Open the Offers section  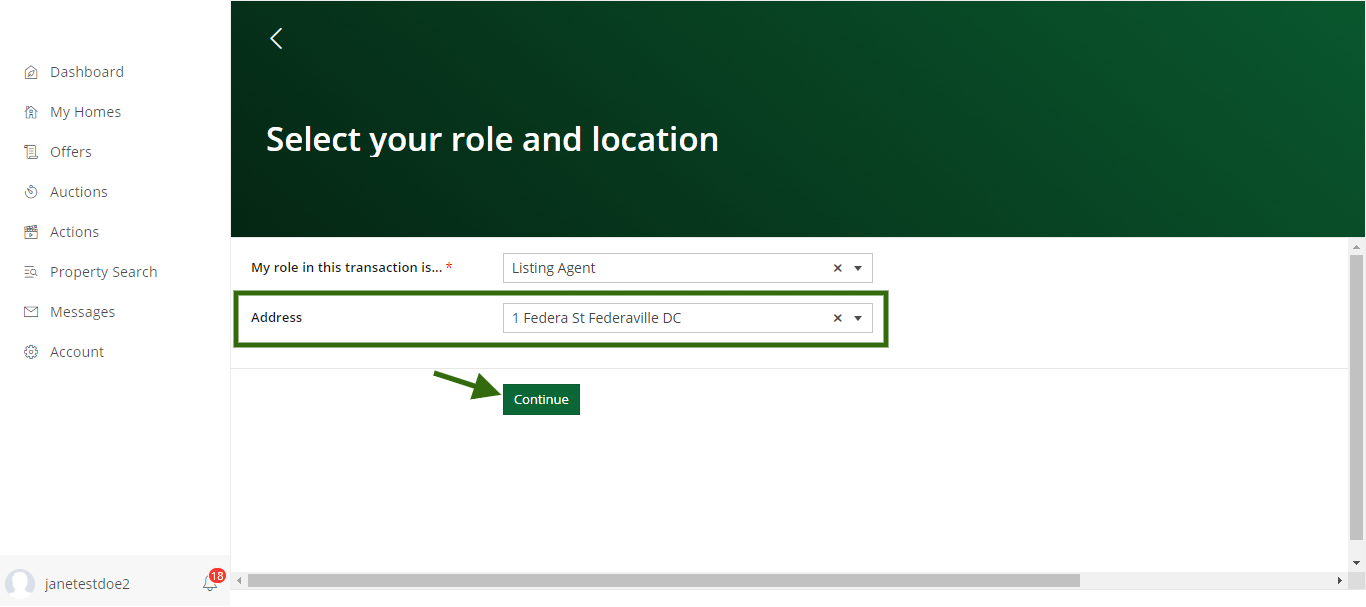[71, 152]
